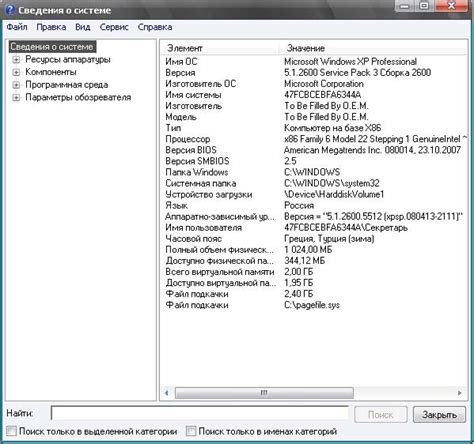Select the Версия SMBIOS row
474x444 pixels.
(314, 161)
